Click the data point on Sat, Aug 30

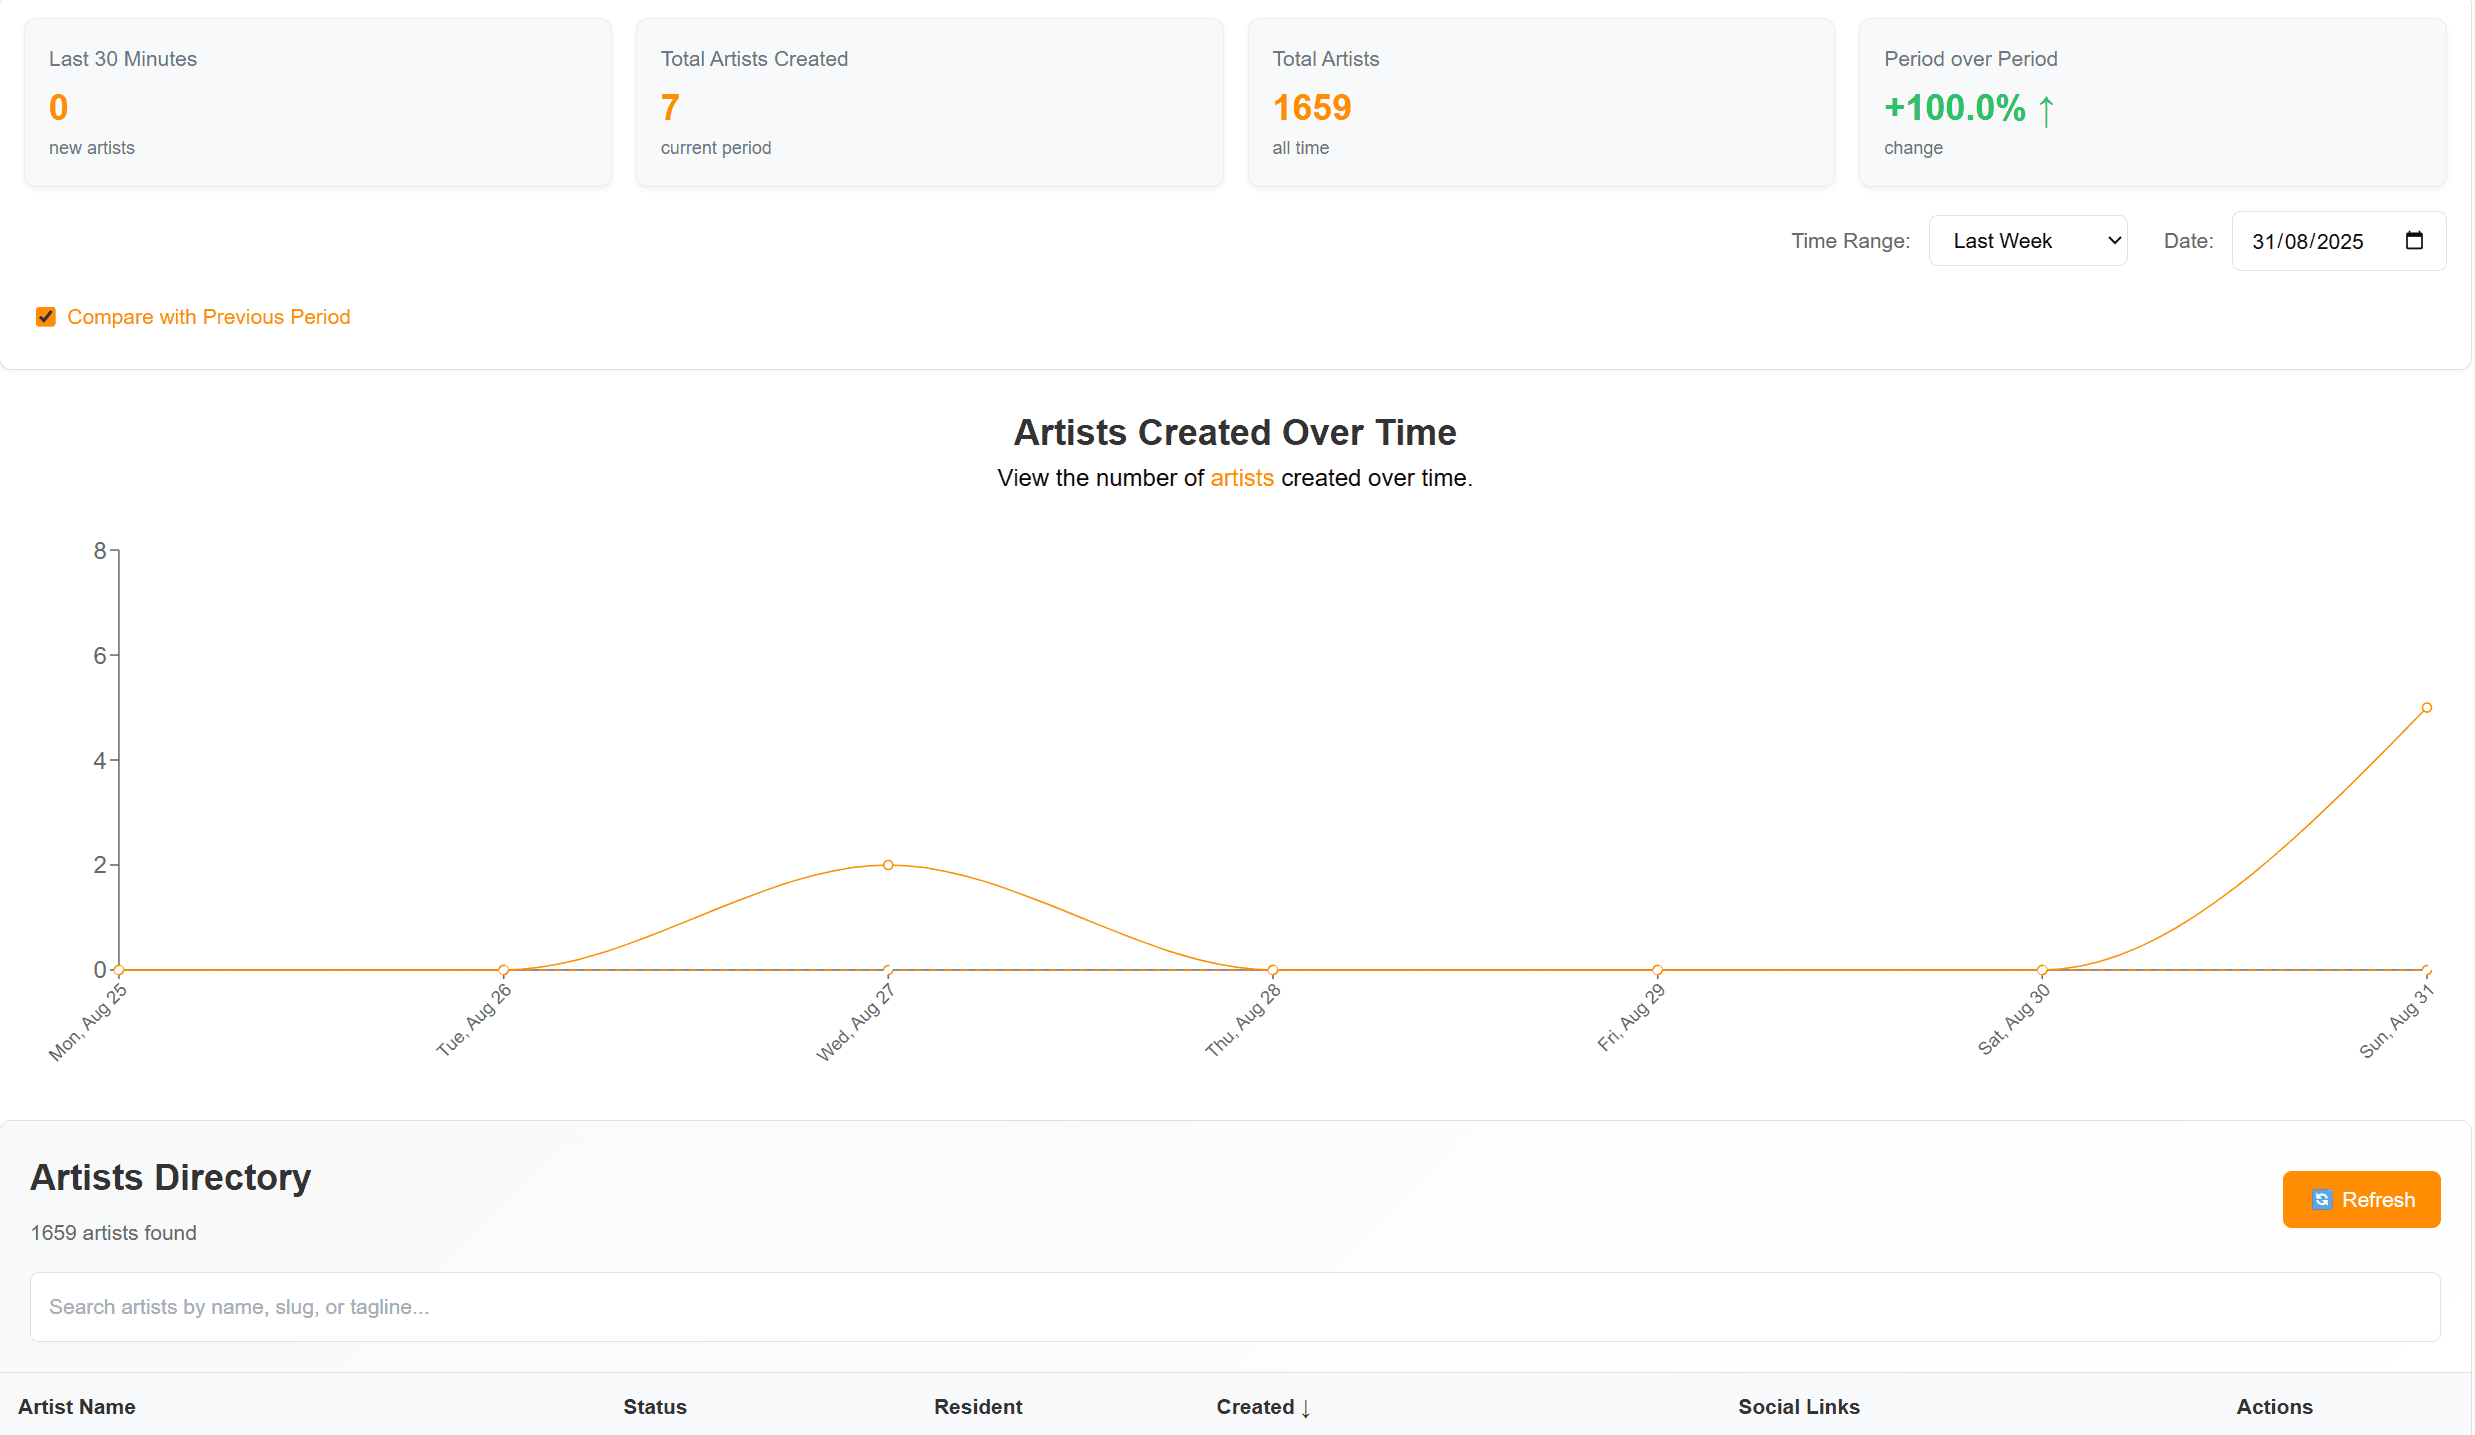tap(2041, 969)
